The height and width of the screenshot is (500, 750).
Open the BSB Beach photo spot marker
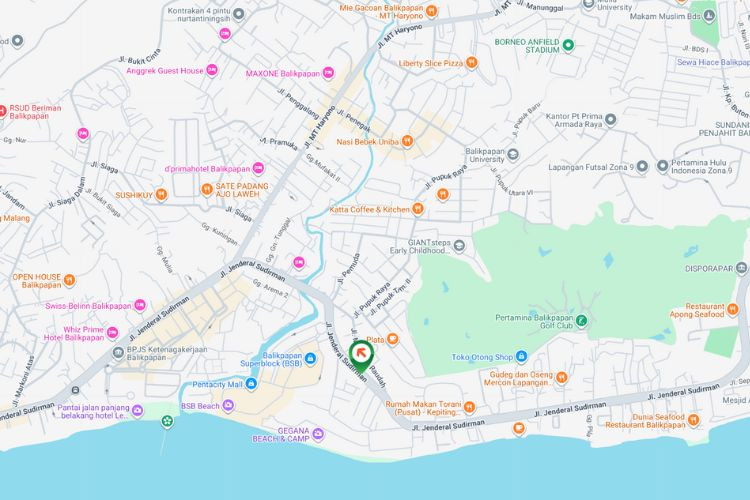tap(228, 406)
